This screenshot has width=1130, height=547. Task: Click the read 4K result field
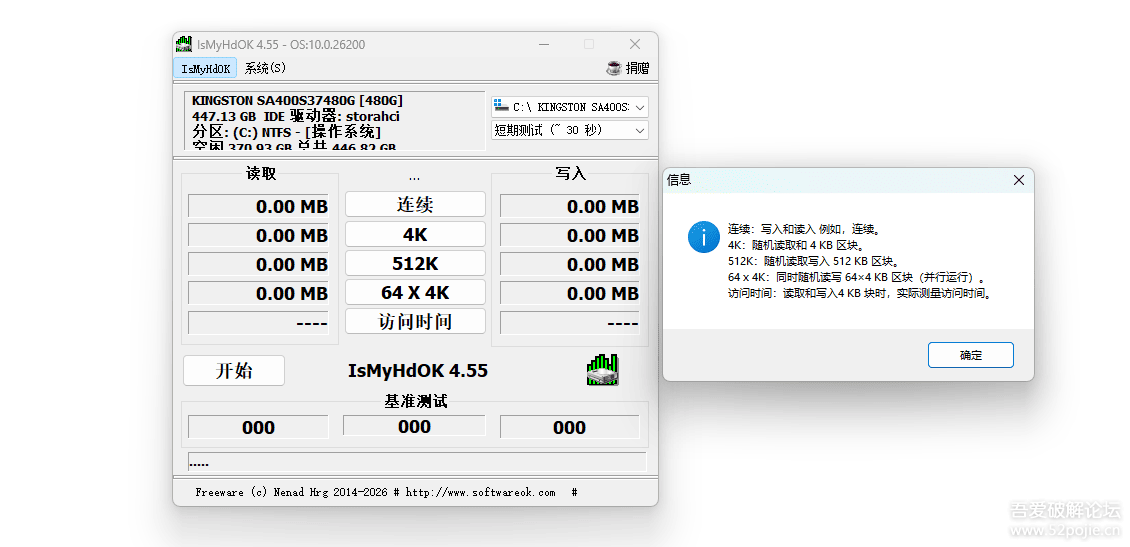point(258,235)
